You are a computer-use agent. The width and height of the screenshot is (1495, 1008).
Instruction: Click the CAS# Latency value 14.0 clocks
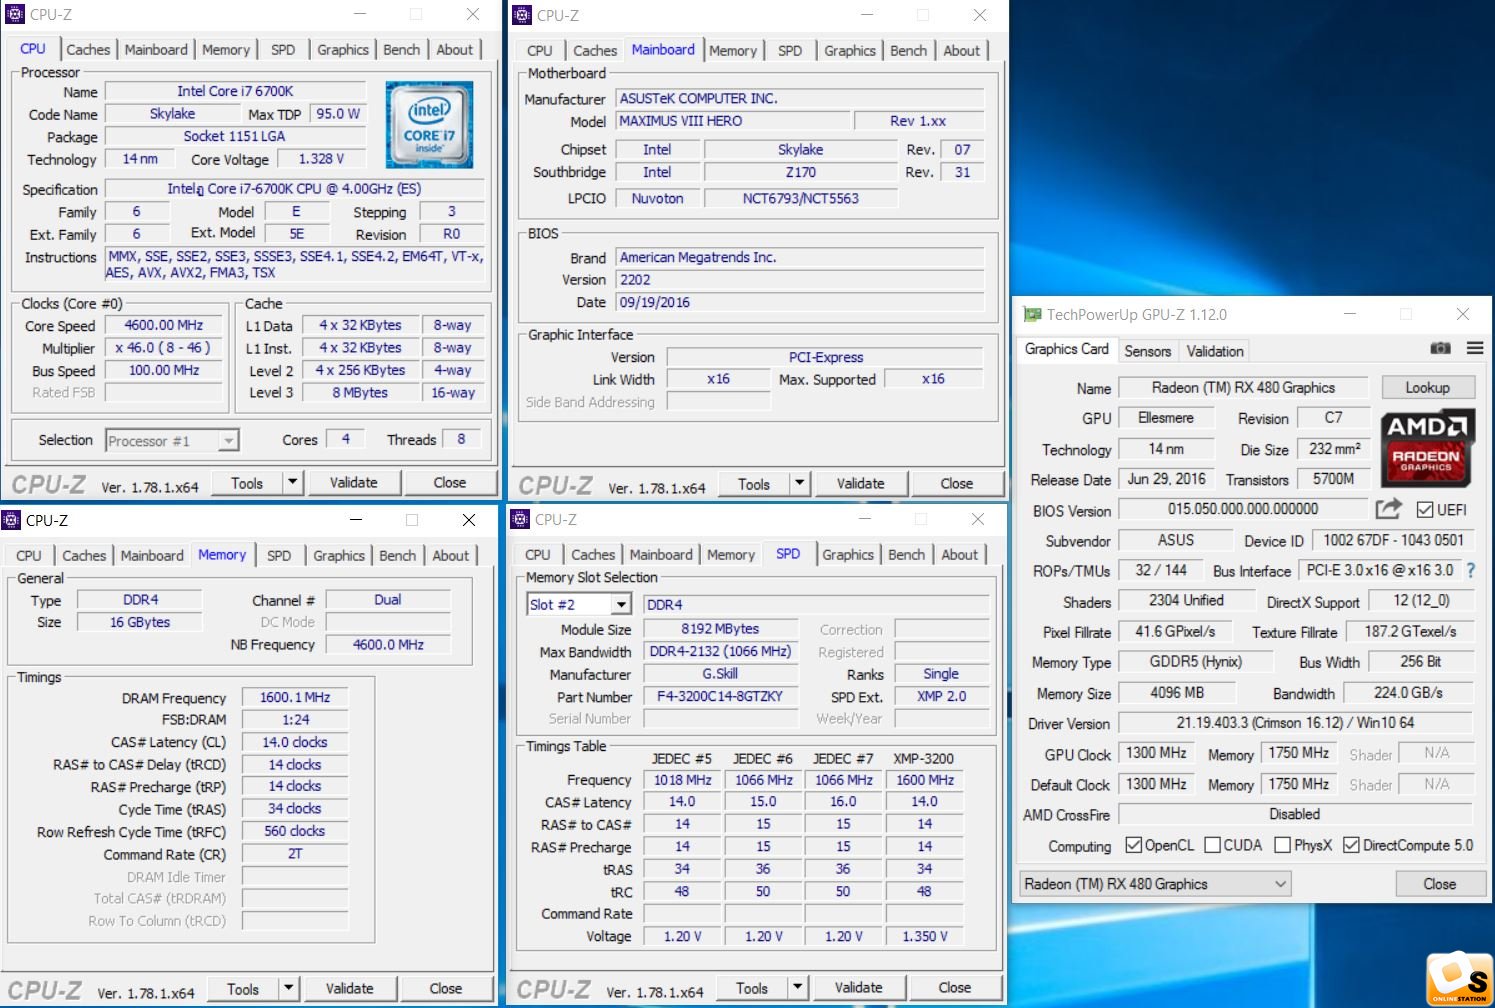[x=295, y=742]
